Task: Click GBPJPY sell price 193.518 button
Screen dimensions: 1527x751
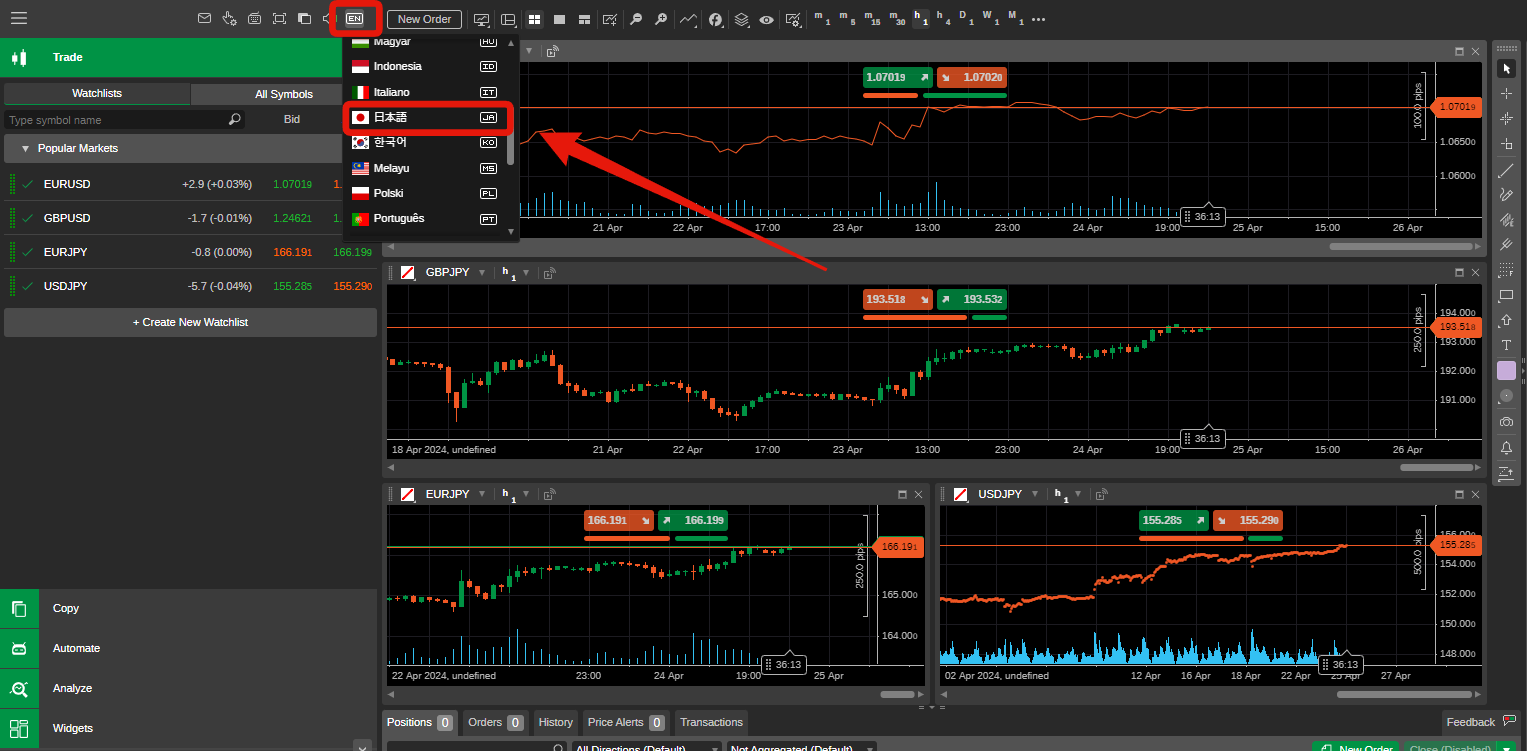Action: tap(898, 299)
